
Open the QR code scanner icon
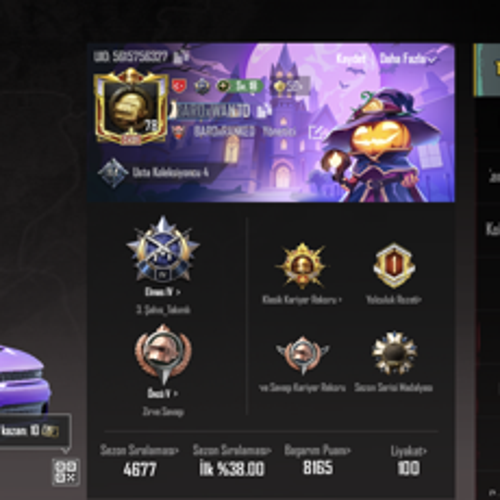click(66, 471)
